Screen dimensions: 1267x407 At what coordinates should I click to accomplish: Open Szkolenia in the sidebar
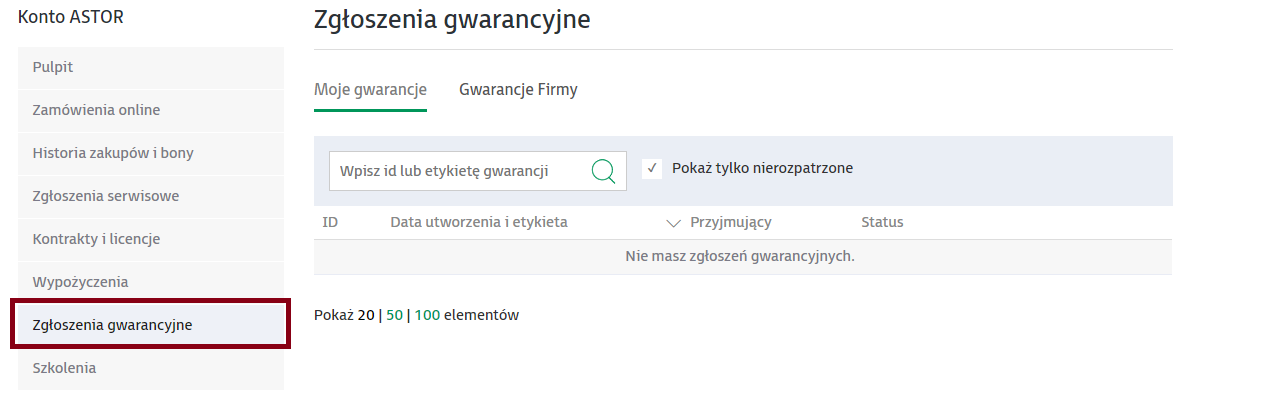[151, 368]
